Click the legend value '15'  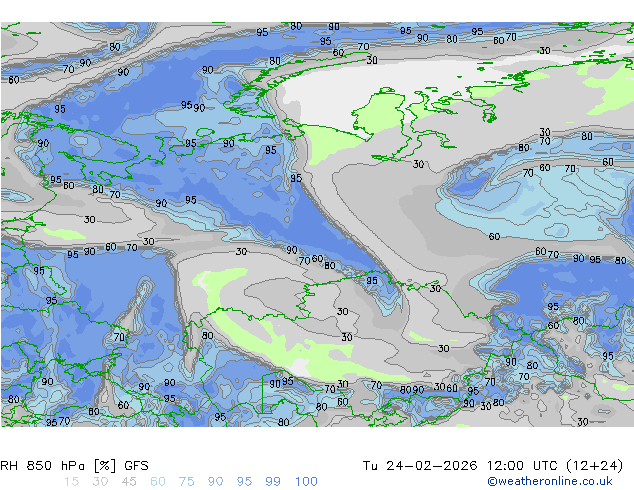(71, 482)
